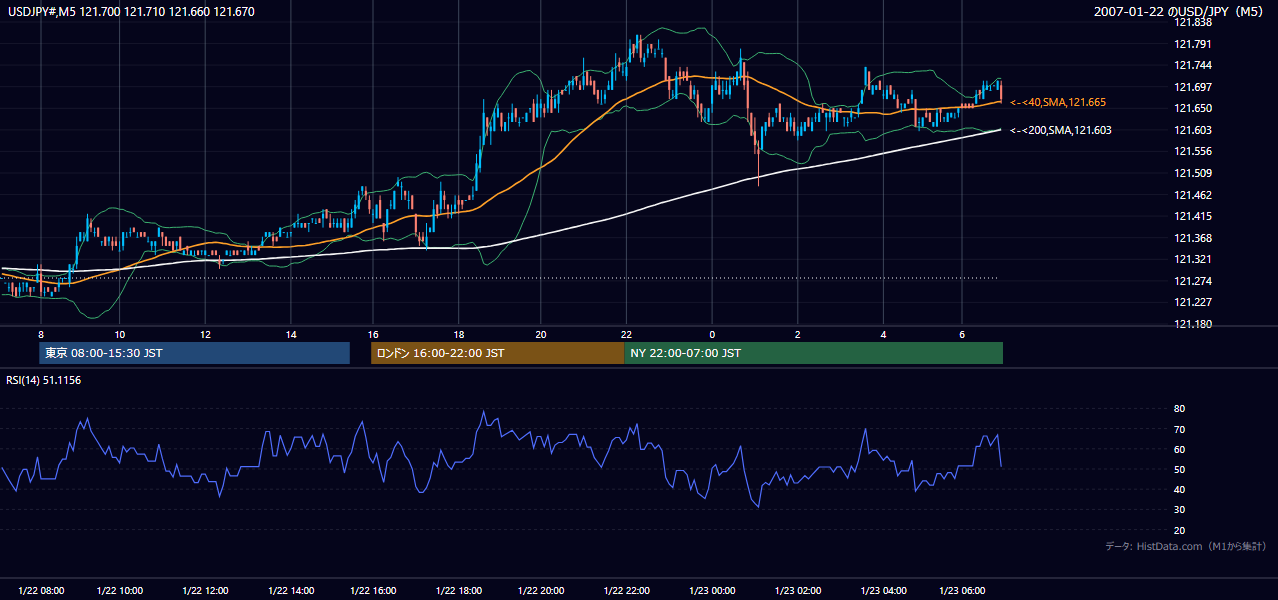Click price axis value 121.556
This screenshot has width=1278, height=600.
tap(1193, 151)
